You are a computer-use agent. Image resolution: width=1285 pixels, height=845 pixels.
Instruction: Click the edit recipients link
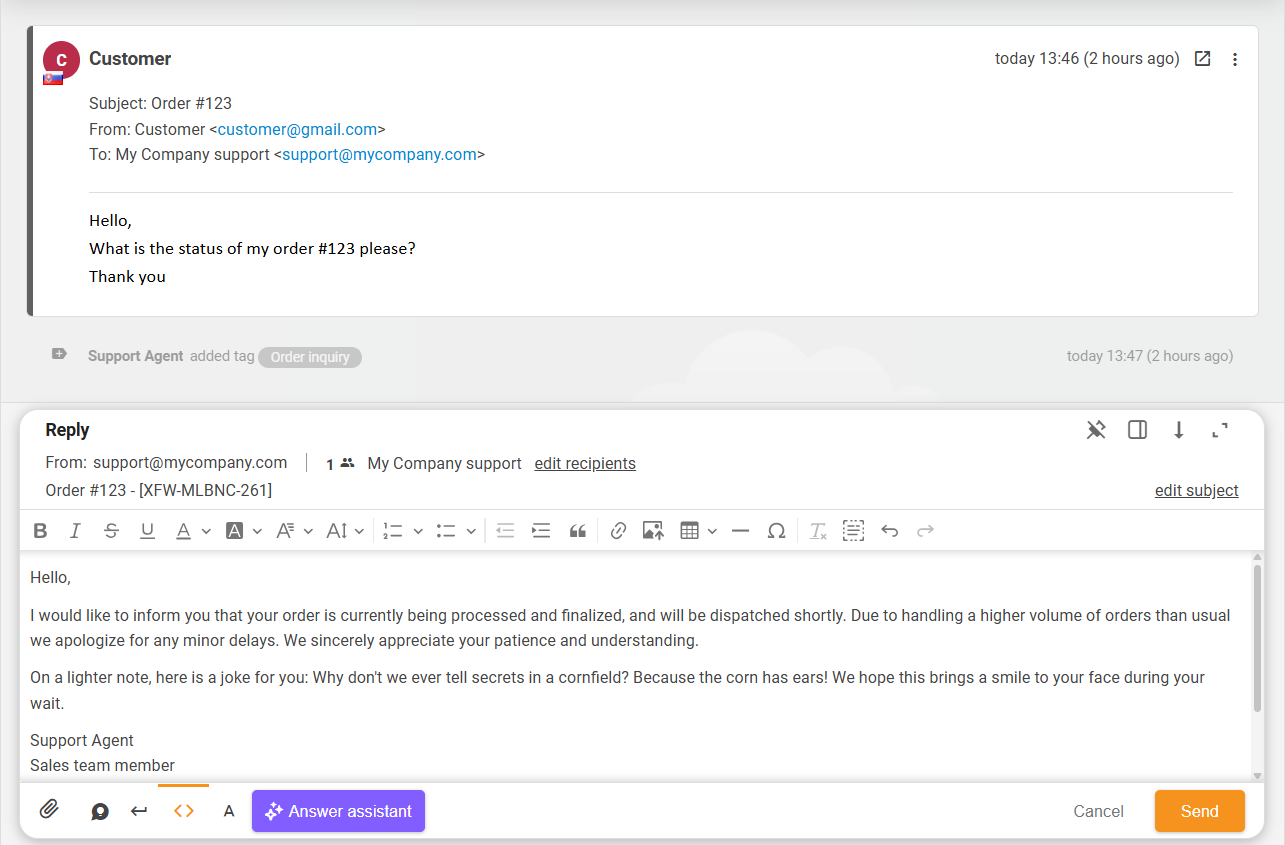click(585, 463)
